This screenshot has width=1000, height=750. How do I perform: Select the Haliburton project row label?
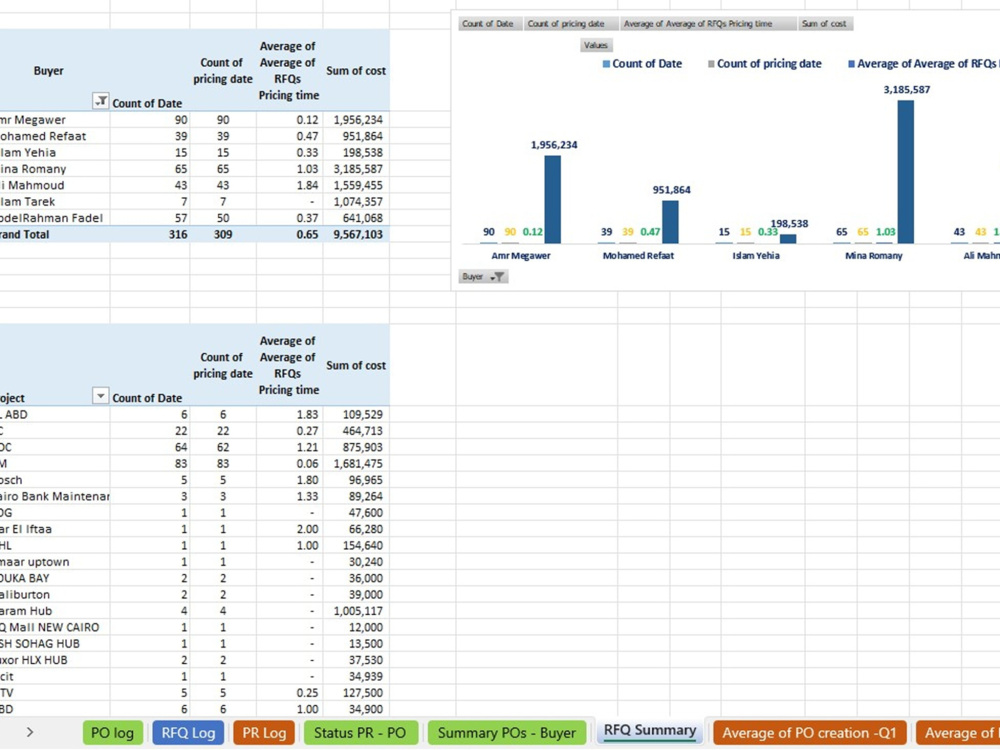click(55, 594)
